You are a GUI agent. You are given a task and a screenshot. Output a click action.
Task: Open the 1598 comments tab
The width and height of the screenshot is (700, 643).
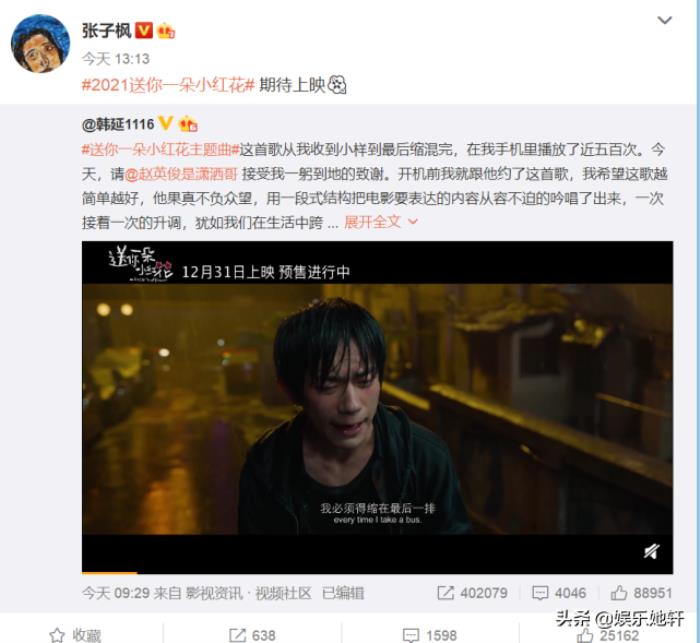tap(429, 635)
